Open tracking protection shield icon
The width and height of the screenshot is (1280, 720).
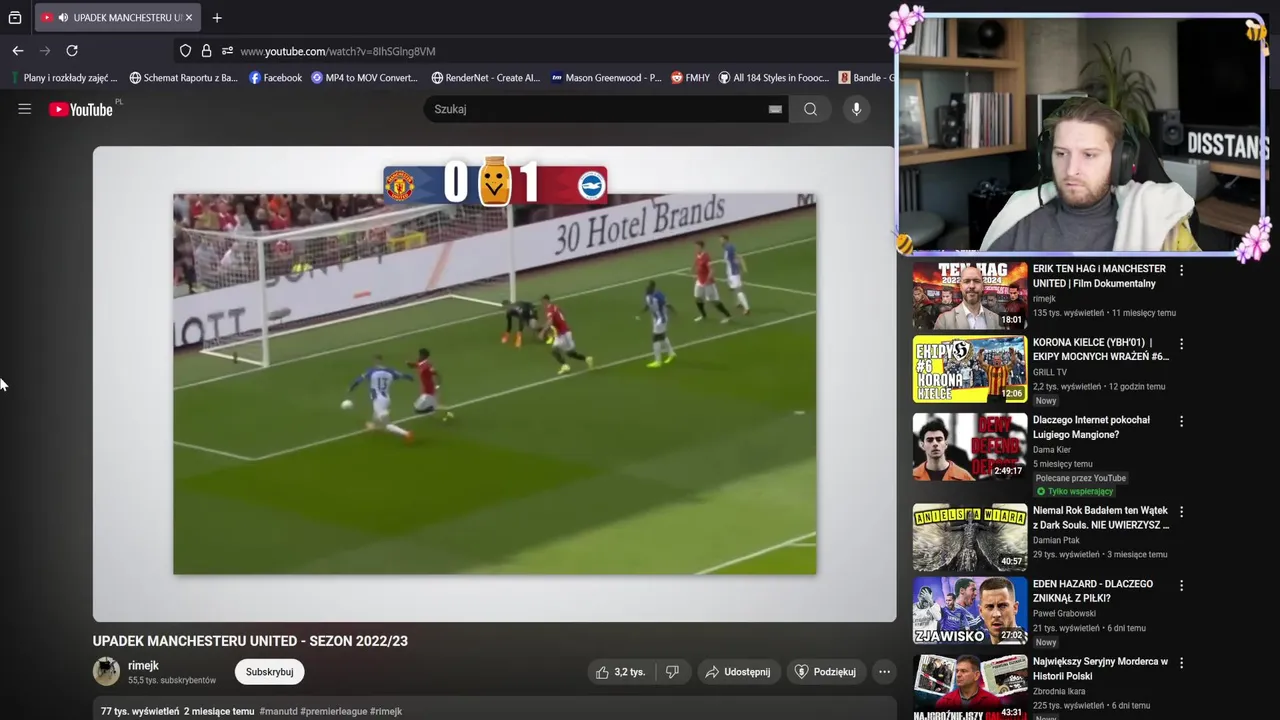185,51
